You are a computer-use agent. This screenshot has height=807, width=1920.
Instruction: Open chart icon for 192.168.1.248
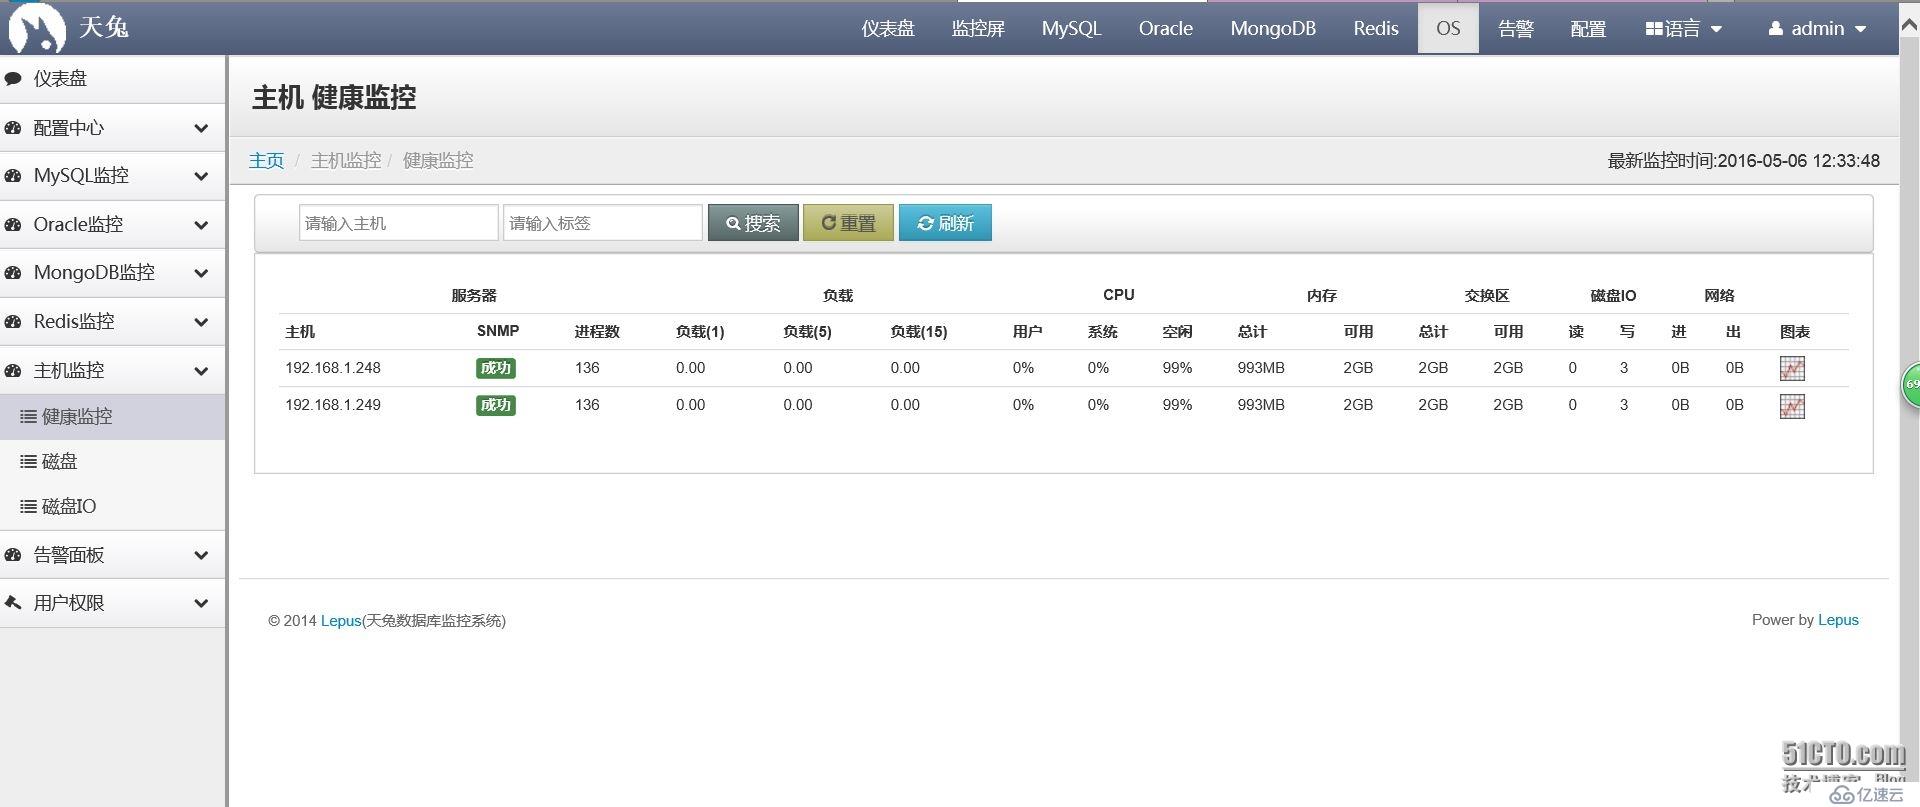pyautogui.click(x=1792, y=369)
